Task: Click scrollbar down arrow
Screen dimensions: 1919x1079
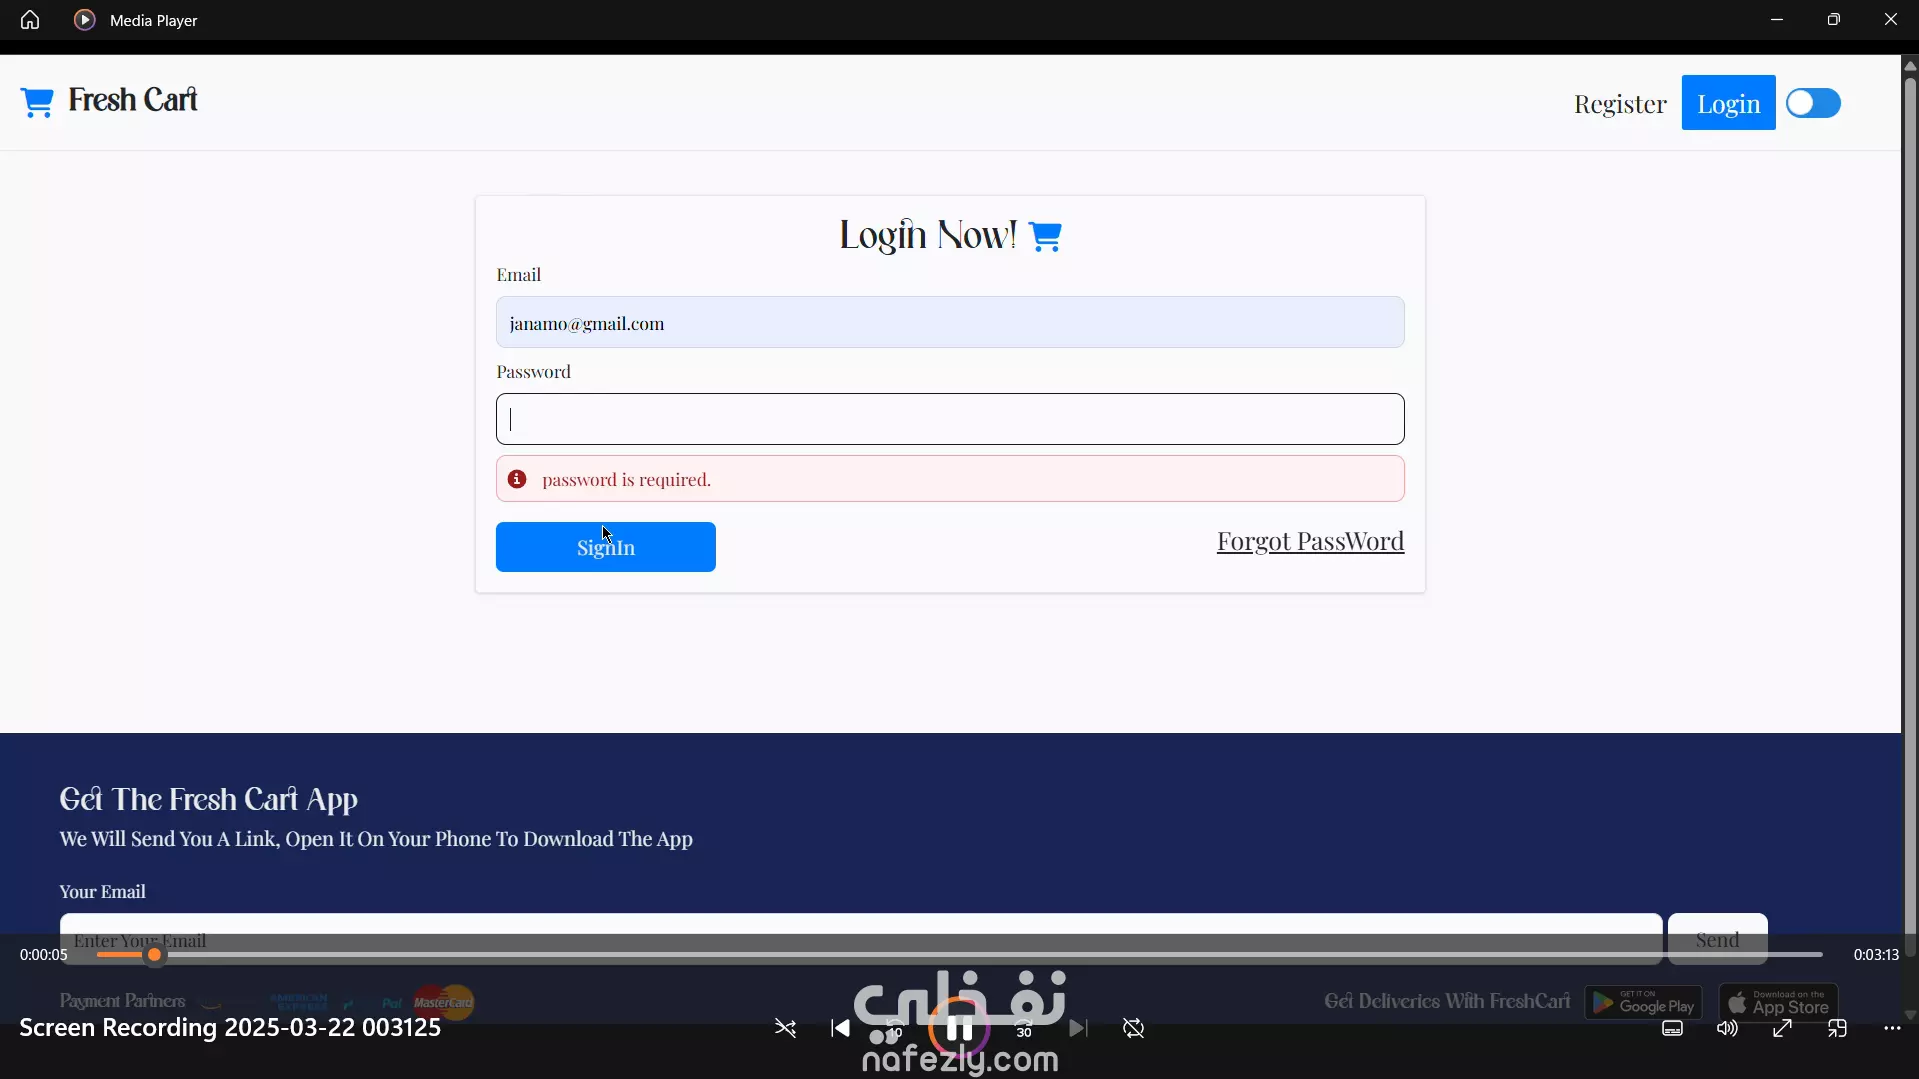Action: pos(1910,1014)
